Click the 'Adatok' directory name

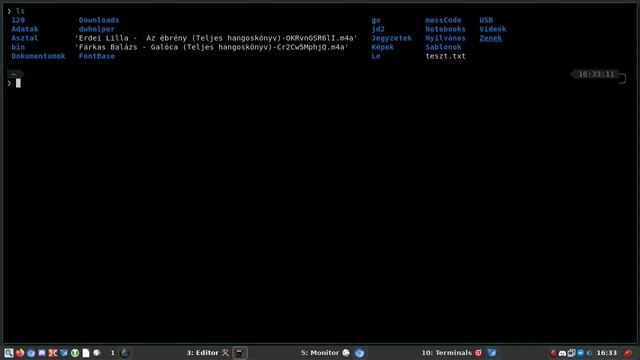[x=25, y=29]
